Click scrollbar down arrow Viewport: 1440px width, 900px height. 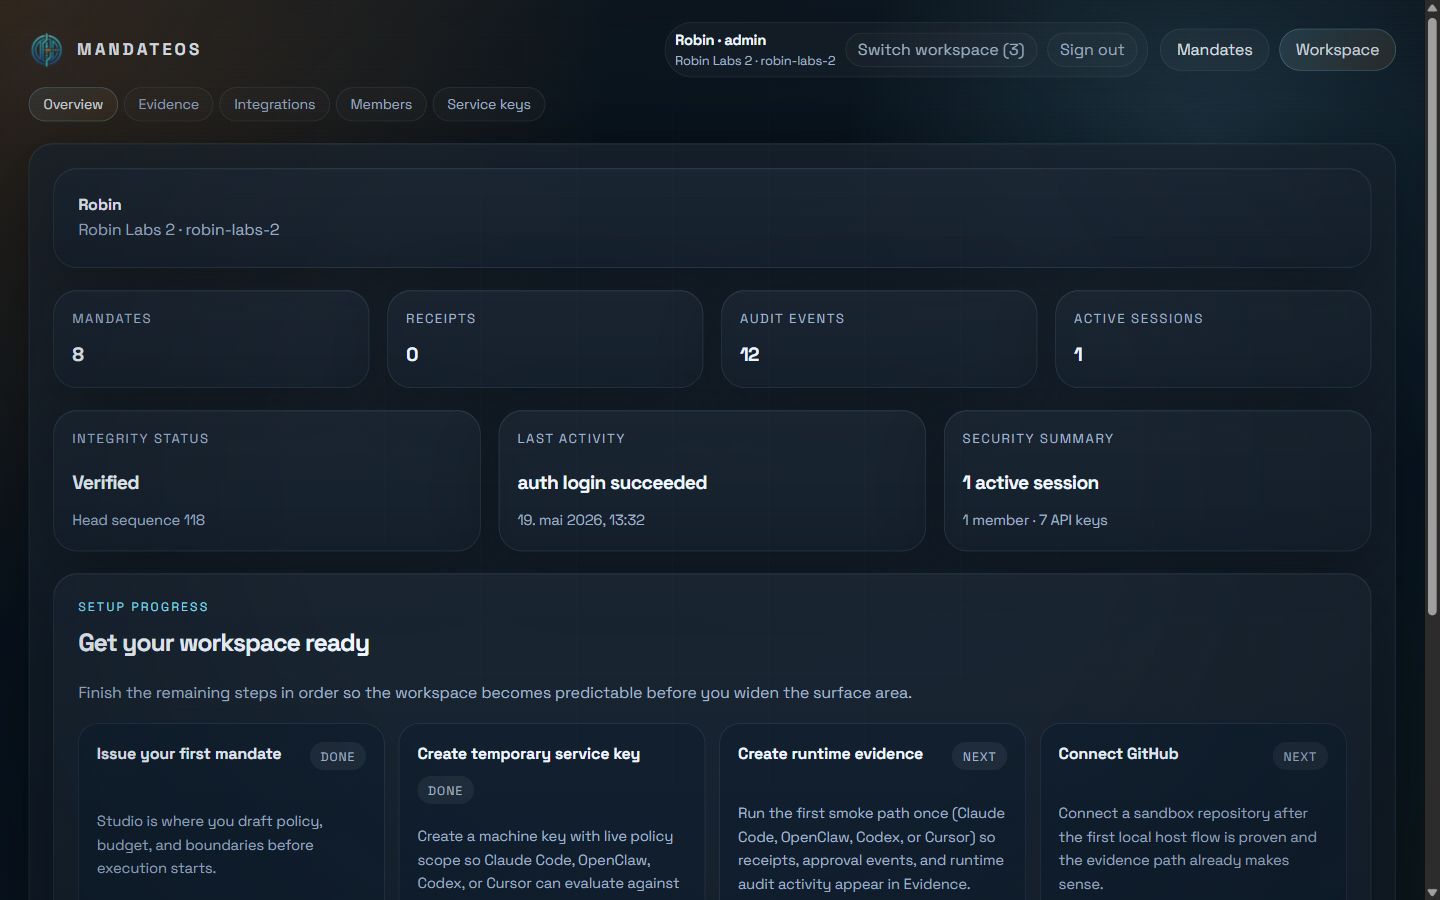(x=1432, y=892)
